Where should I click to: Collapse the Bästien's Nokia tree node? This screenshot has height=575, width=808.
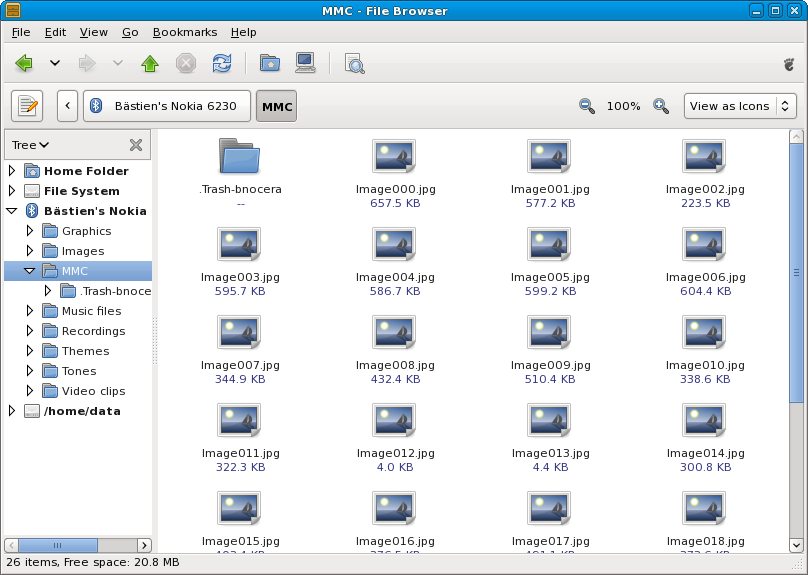[12, 211]
